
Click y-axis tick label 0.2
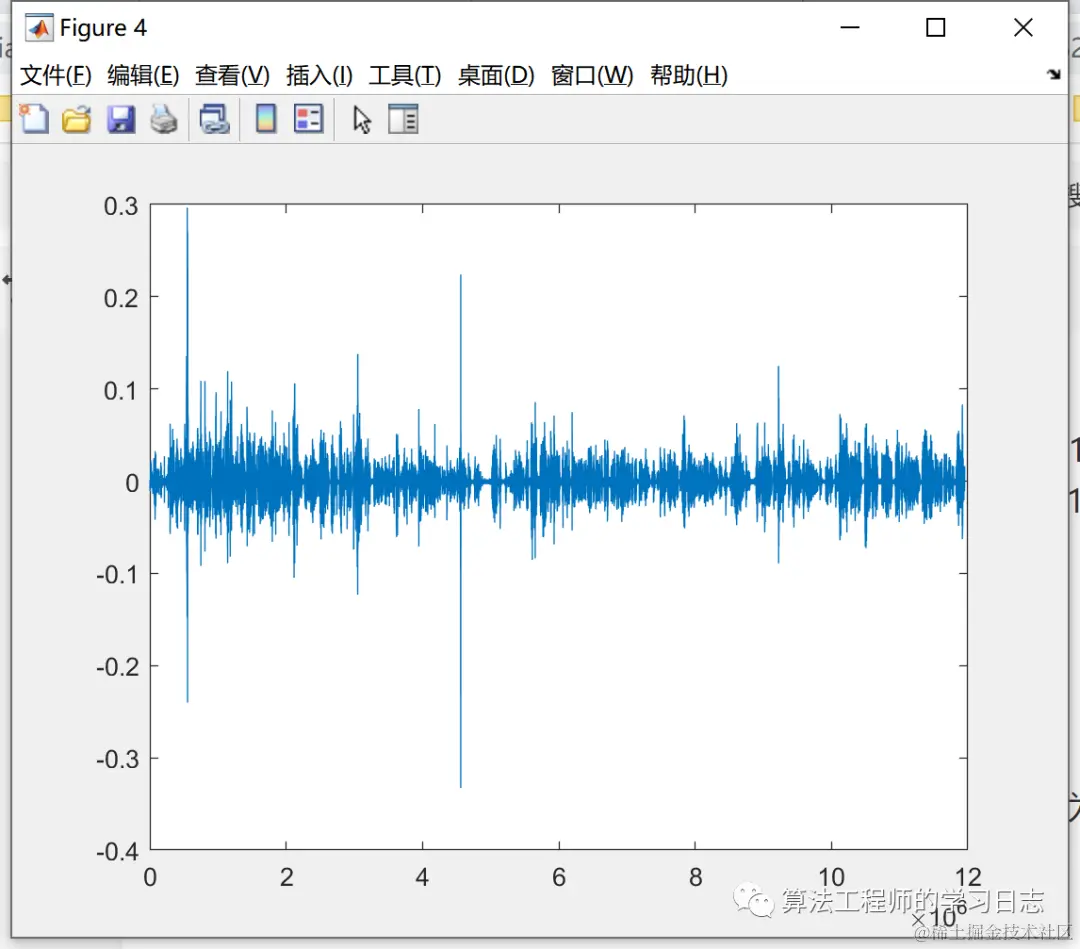pos(121,298)
